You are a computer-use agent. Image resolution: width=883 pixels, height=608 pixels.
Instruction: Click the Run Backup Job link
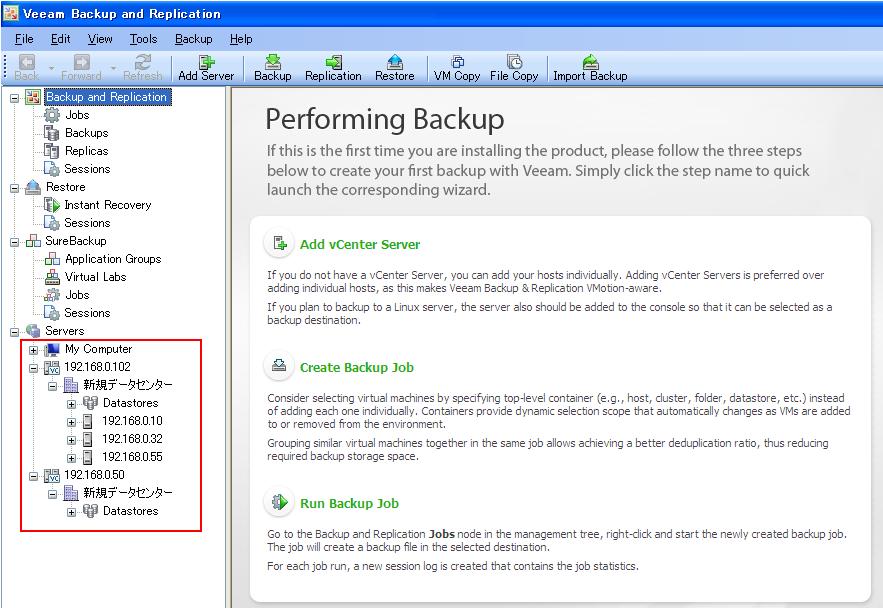tap(349, 503)
